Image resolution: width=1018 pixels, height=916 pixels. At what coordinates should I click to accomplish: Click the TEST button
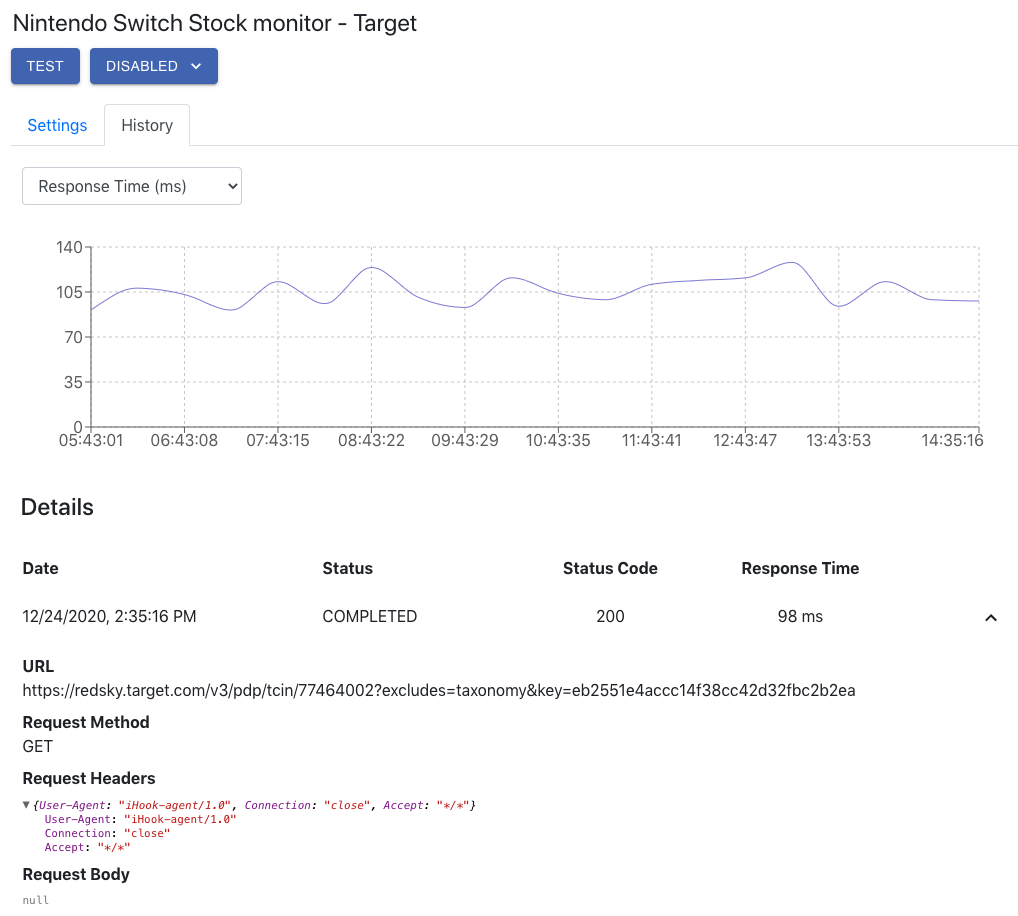45,66
